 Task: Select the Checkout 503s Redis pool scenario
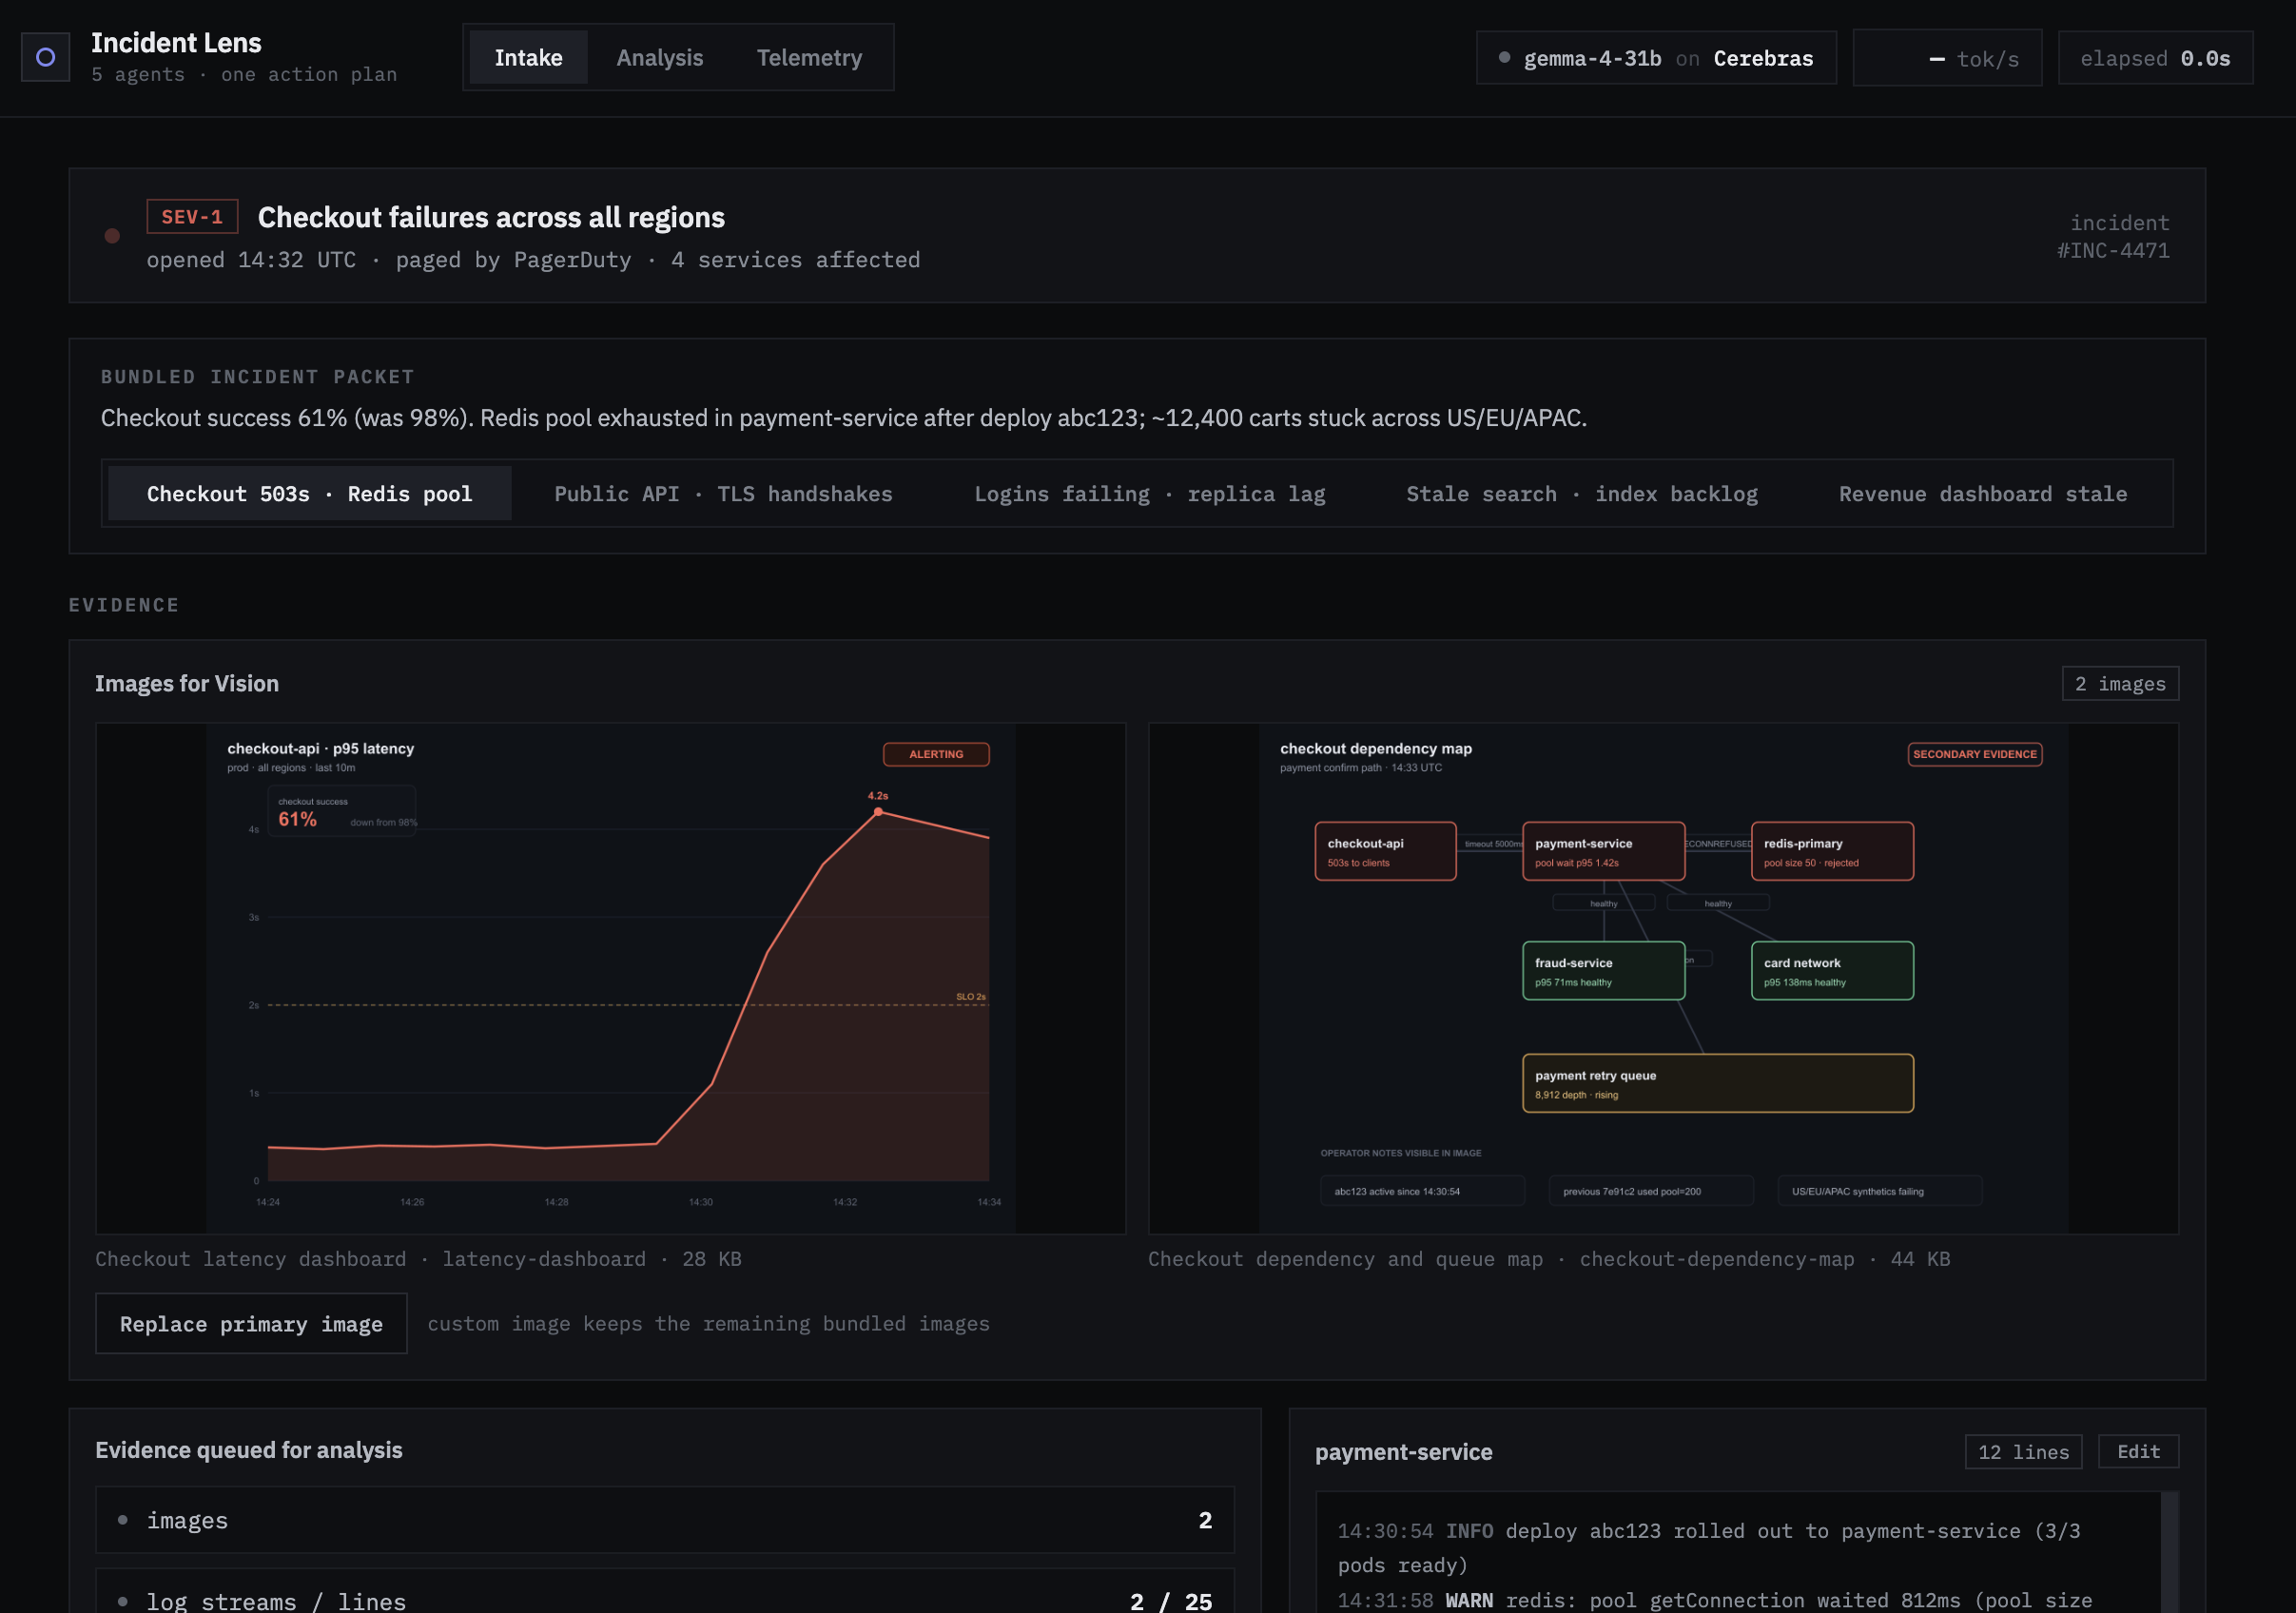(x=310, y=494)
